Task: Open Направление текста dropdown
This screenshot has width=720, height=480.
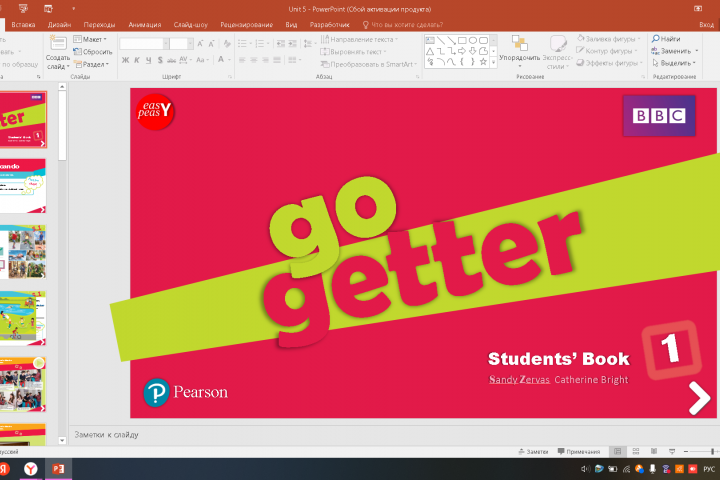Action: tap(360, 40)
